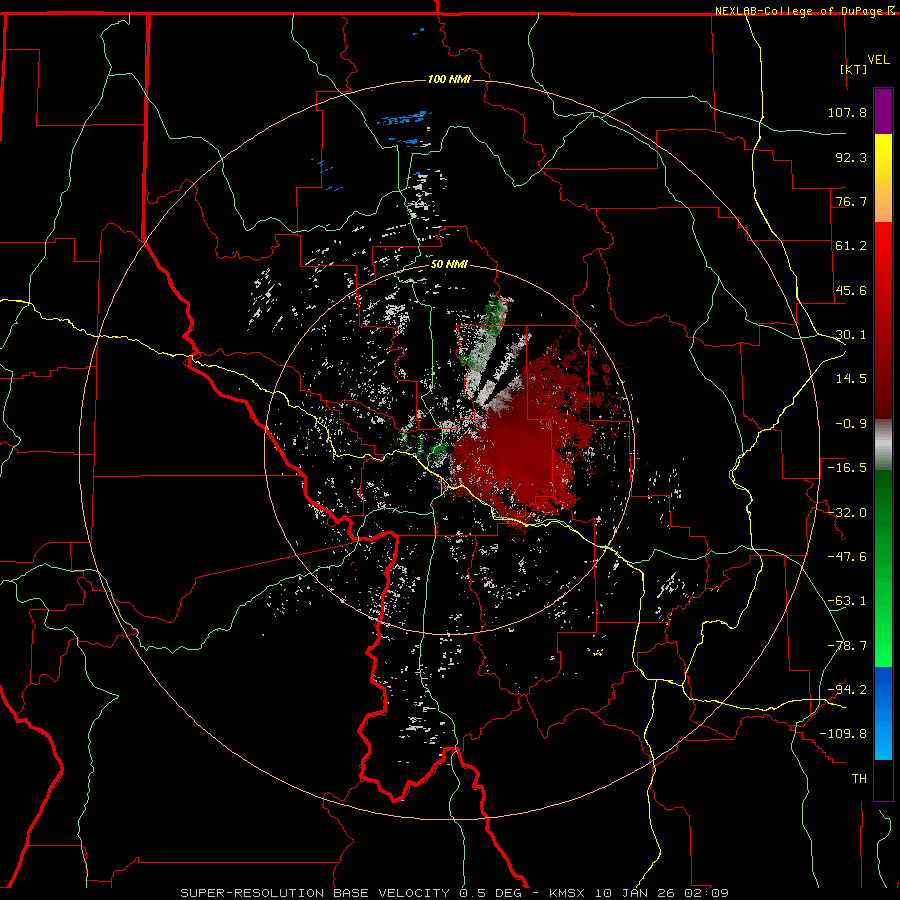
Task: Click the -63.1 velocity scale value
Action: [x=847, y=601]
